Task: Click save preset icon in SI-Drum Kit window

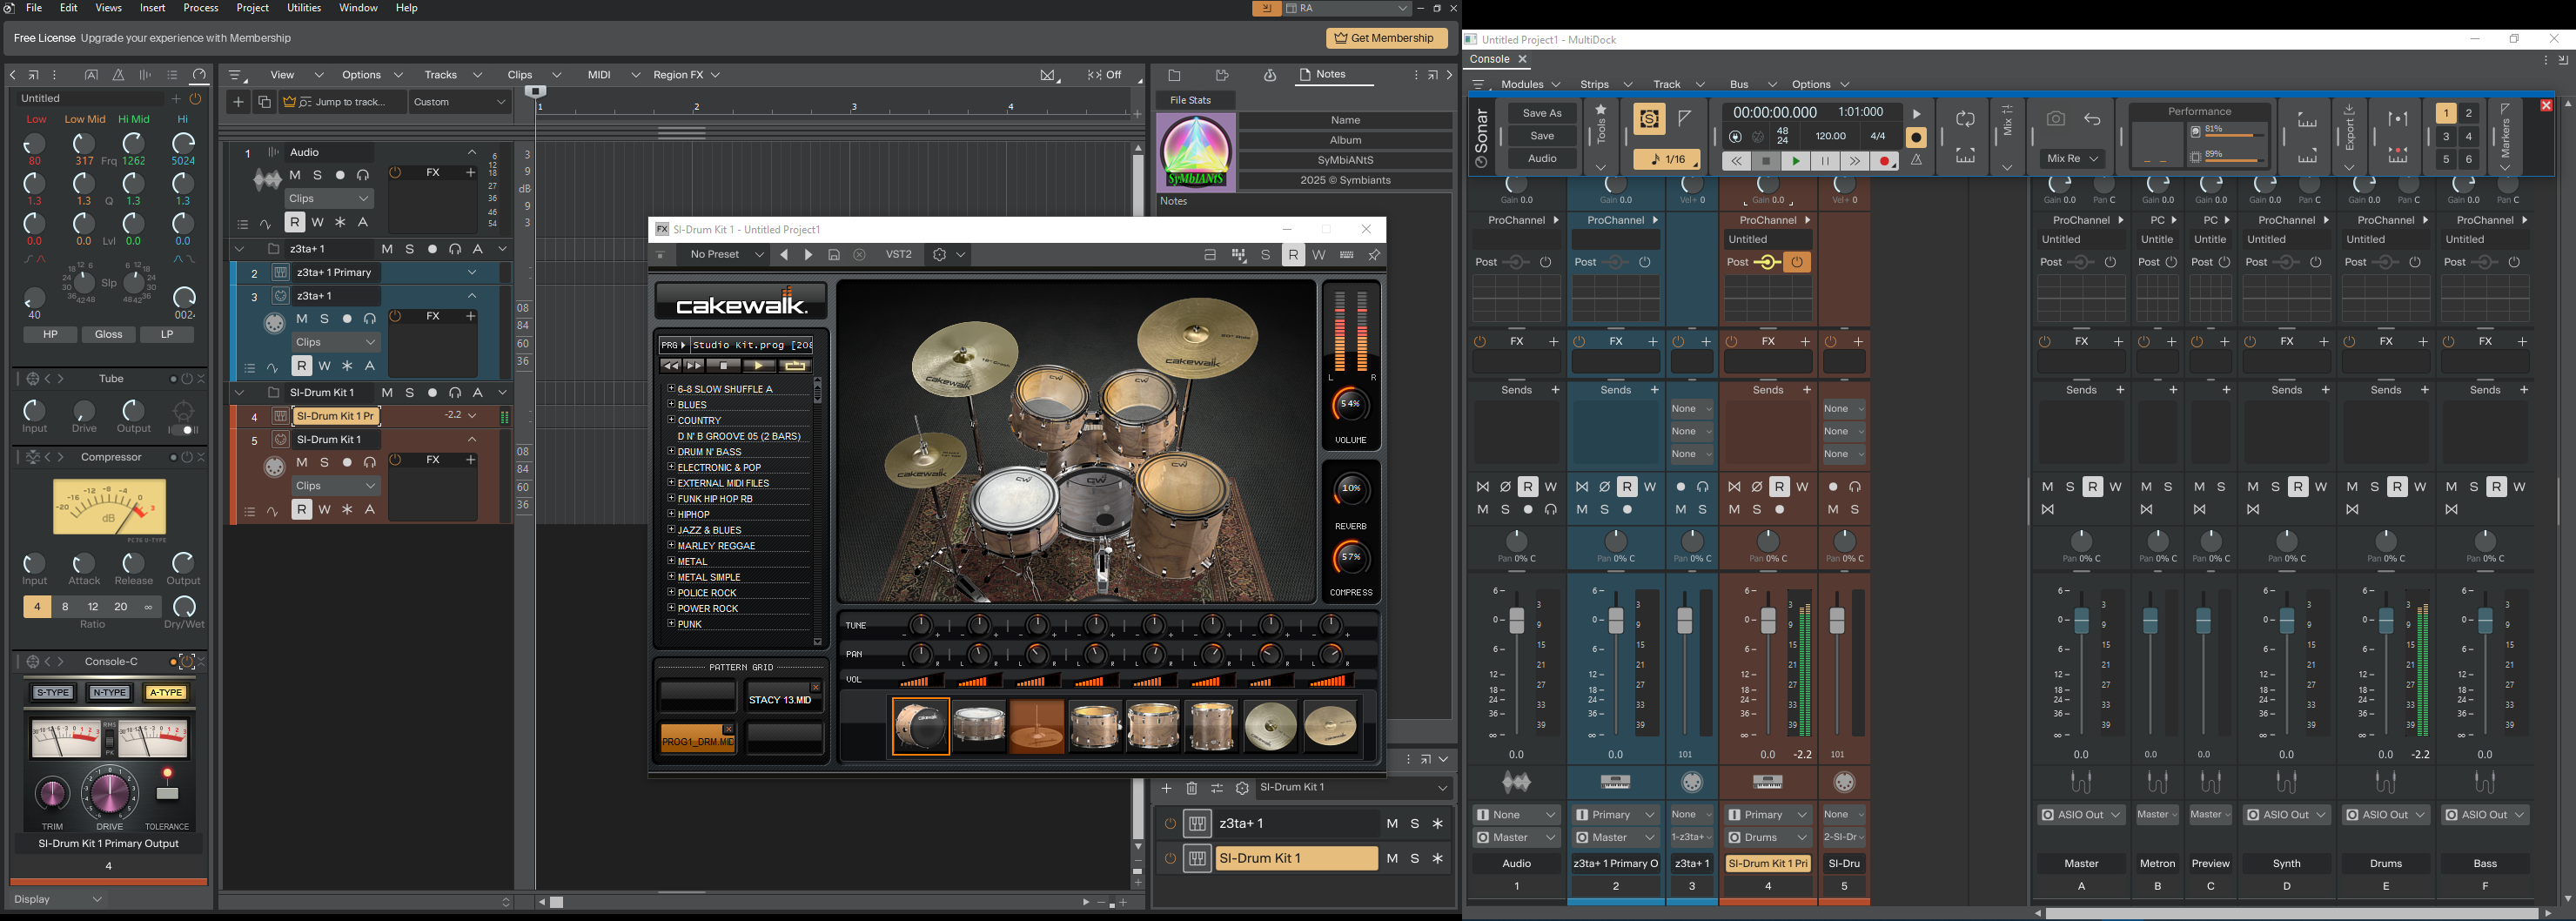Action: [834, 255]
